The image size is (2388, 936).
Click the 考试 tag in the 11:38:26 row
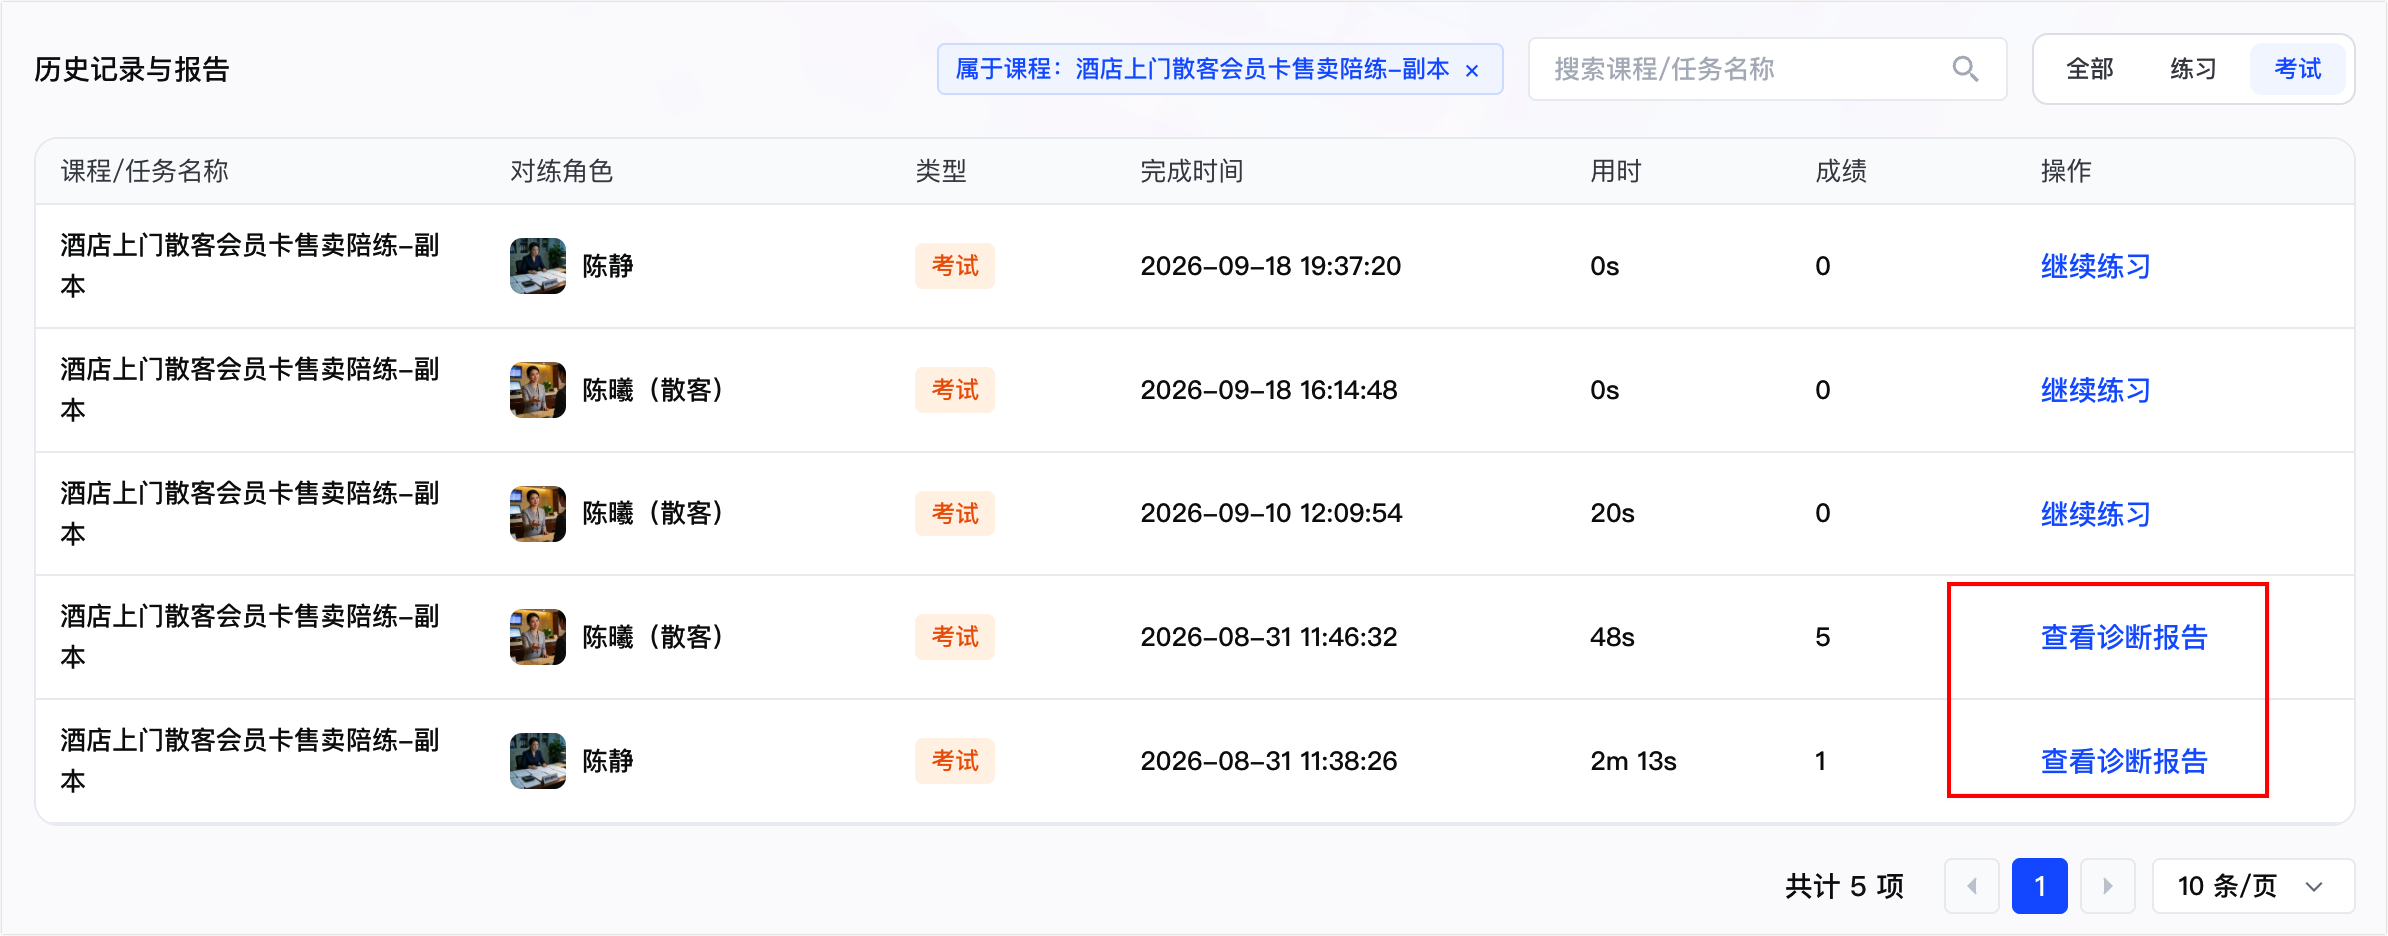coord(955,761)
